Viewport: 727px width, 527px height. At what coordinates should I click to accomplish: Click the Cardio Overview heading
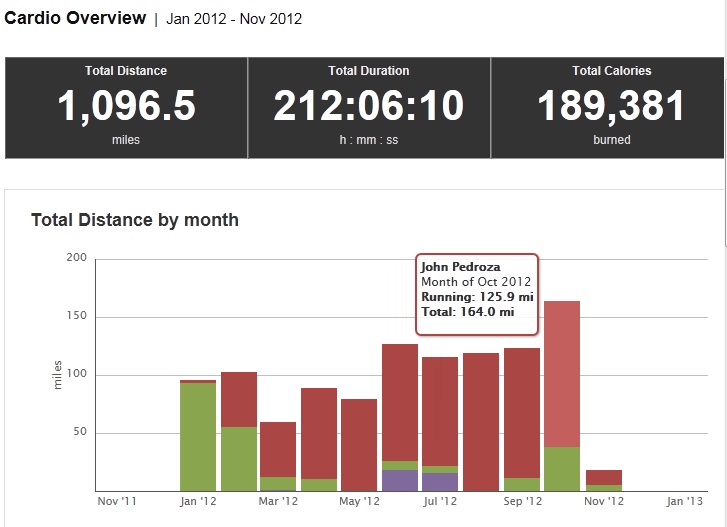(x=75, y=18)
